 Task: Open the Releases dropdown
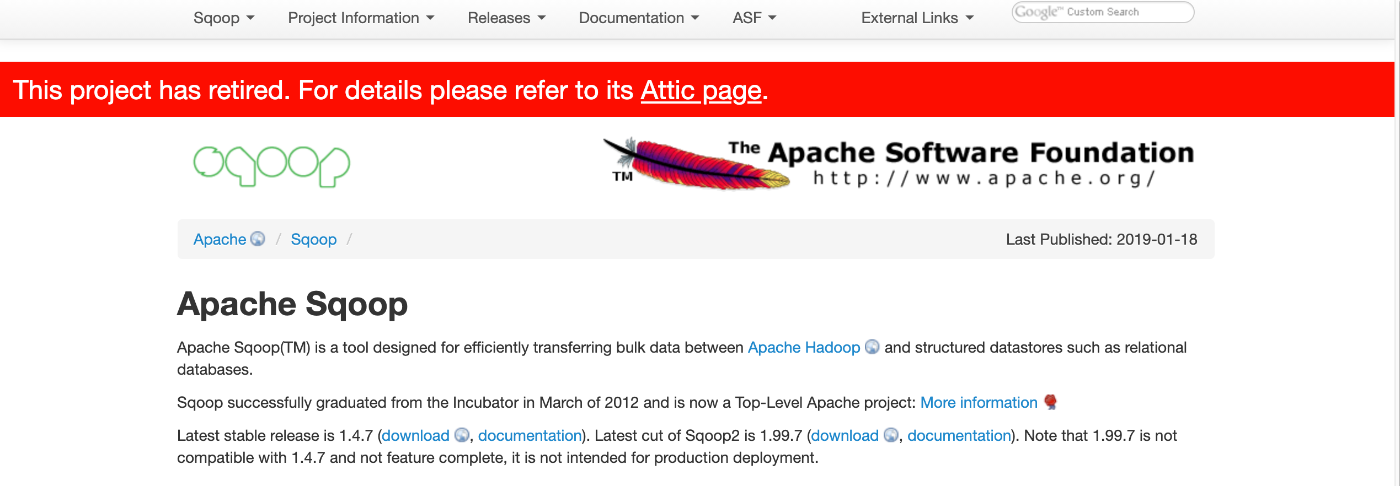[507, 18]
